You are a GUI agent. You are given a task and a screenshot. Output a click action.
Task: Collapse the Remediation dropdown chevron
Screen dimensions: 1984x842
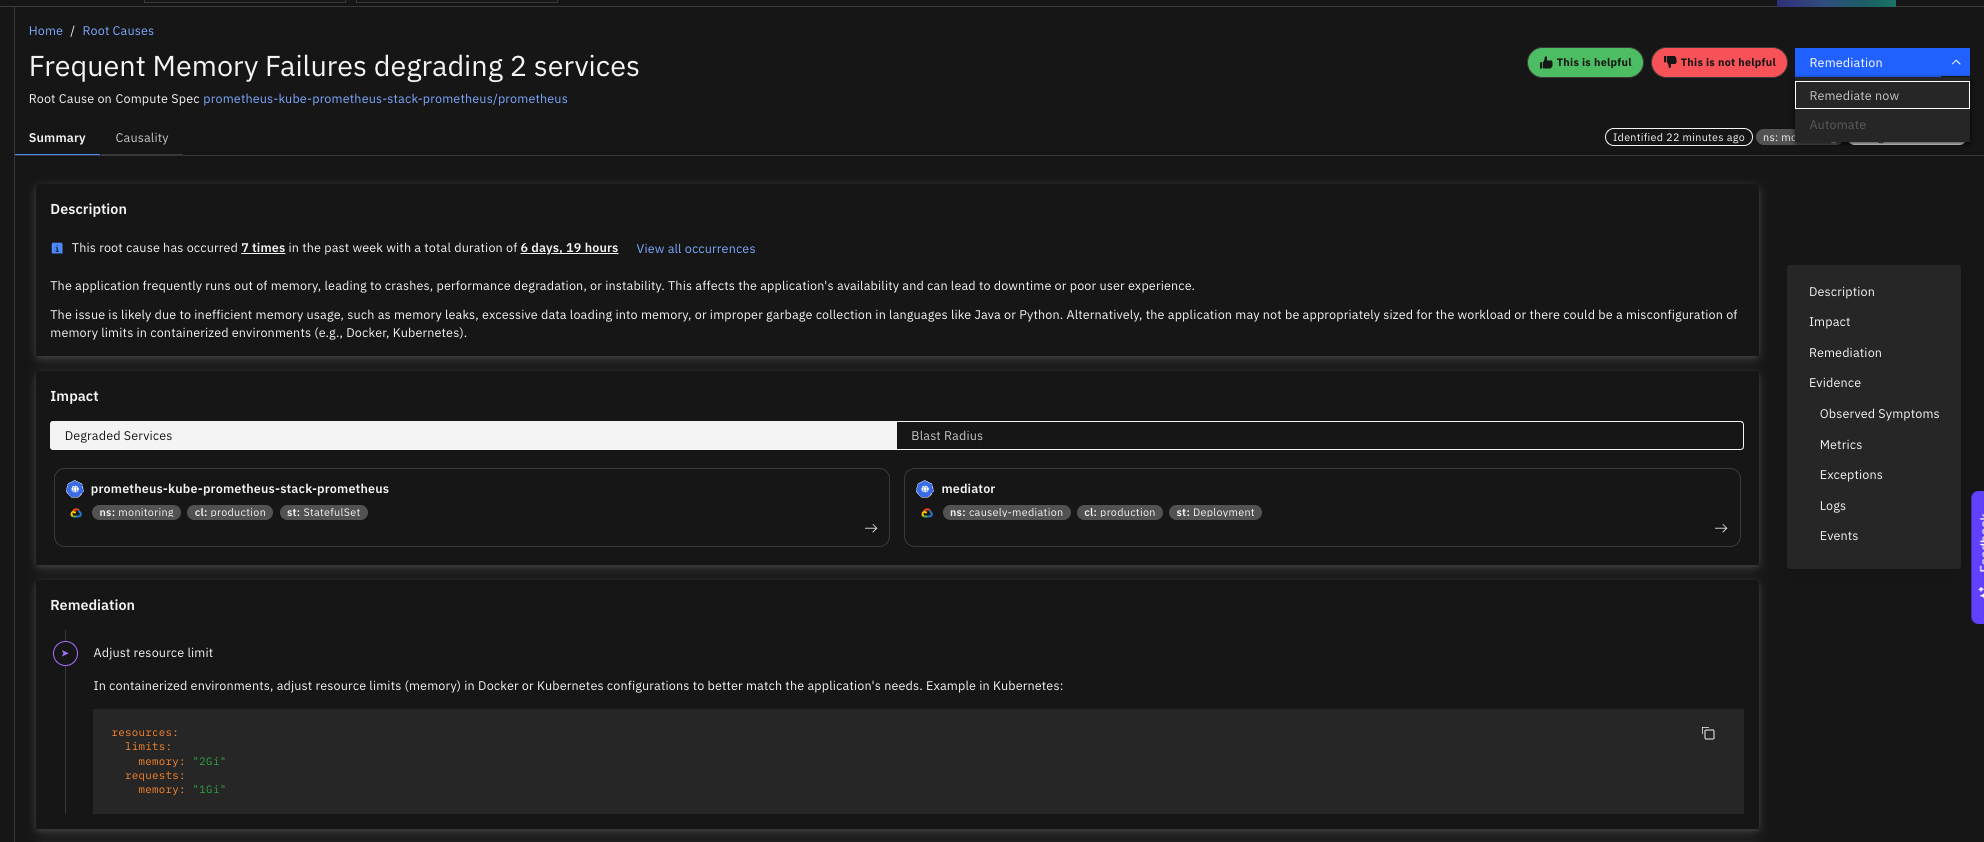1956,62
